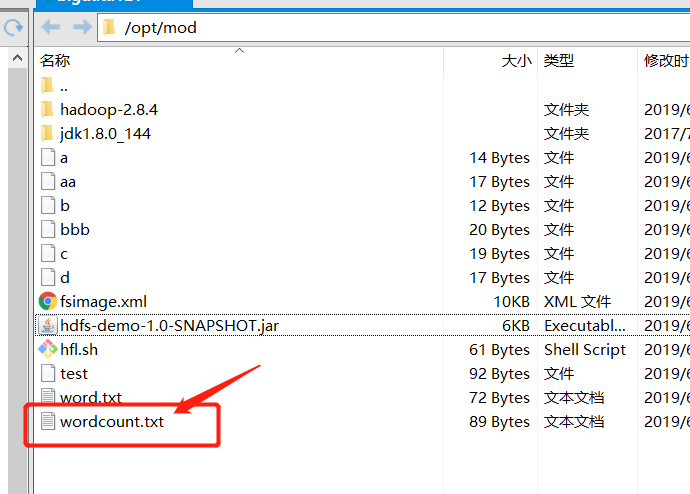Click the folder icon in the address bar

109,27
